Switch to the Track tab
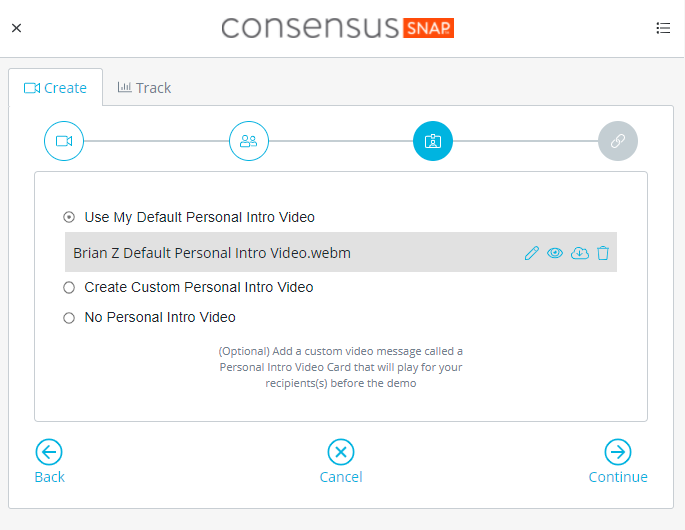Screen dimensions: 685x530 (144, 88)
